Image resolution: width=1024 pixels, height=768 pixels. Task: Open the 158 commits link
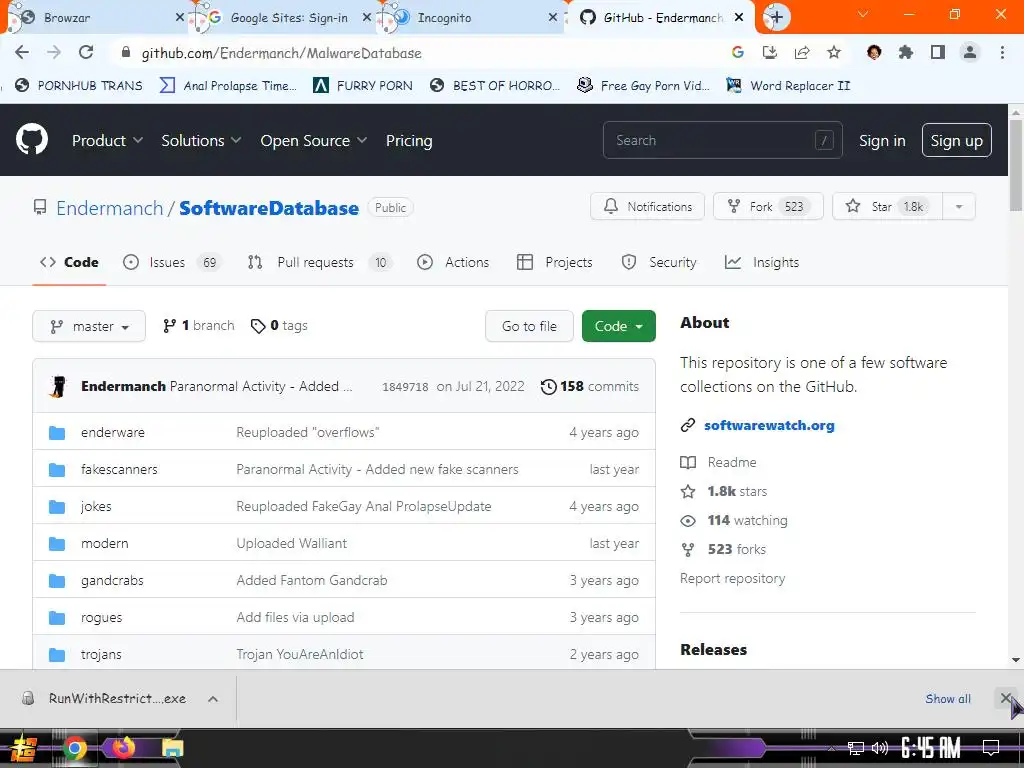(590, 386)
